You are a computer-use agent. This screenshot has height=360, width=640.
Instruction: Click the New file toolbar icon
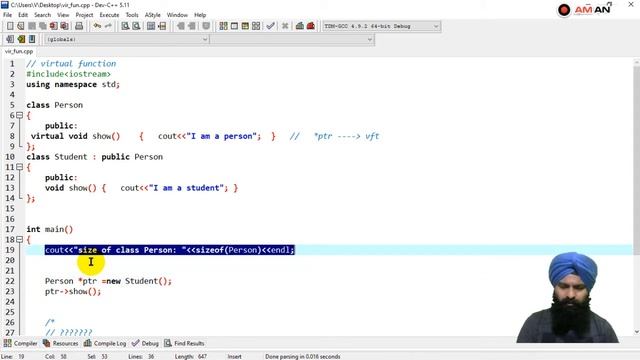pyautogui.click(x=10, y=26)
